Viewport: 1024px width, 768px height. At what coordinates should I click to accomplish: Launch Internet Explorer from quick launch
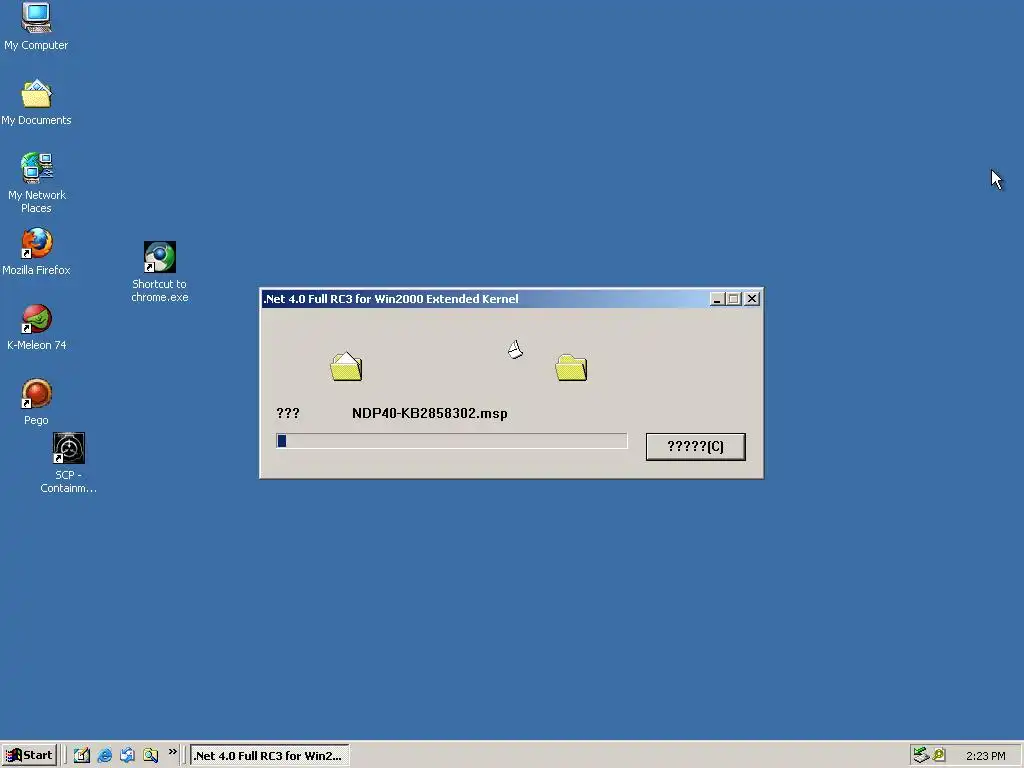(x=104, y=755)
